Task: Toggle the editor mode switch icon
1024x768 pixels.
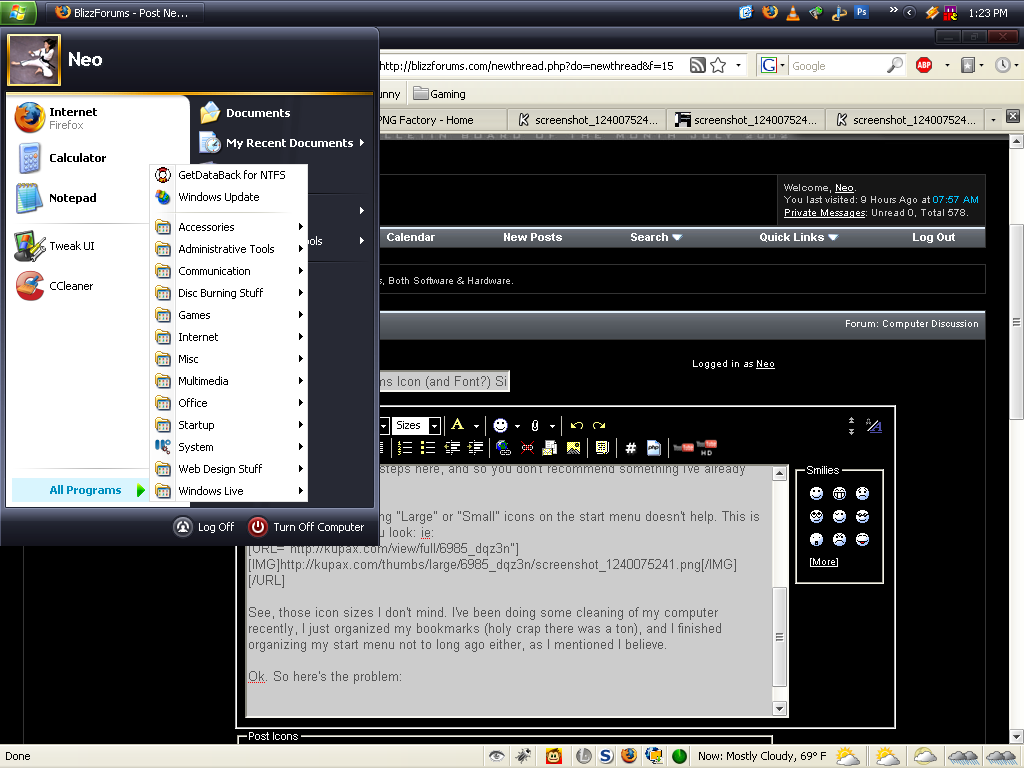Action: click(874, 426)
